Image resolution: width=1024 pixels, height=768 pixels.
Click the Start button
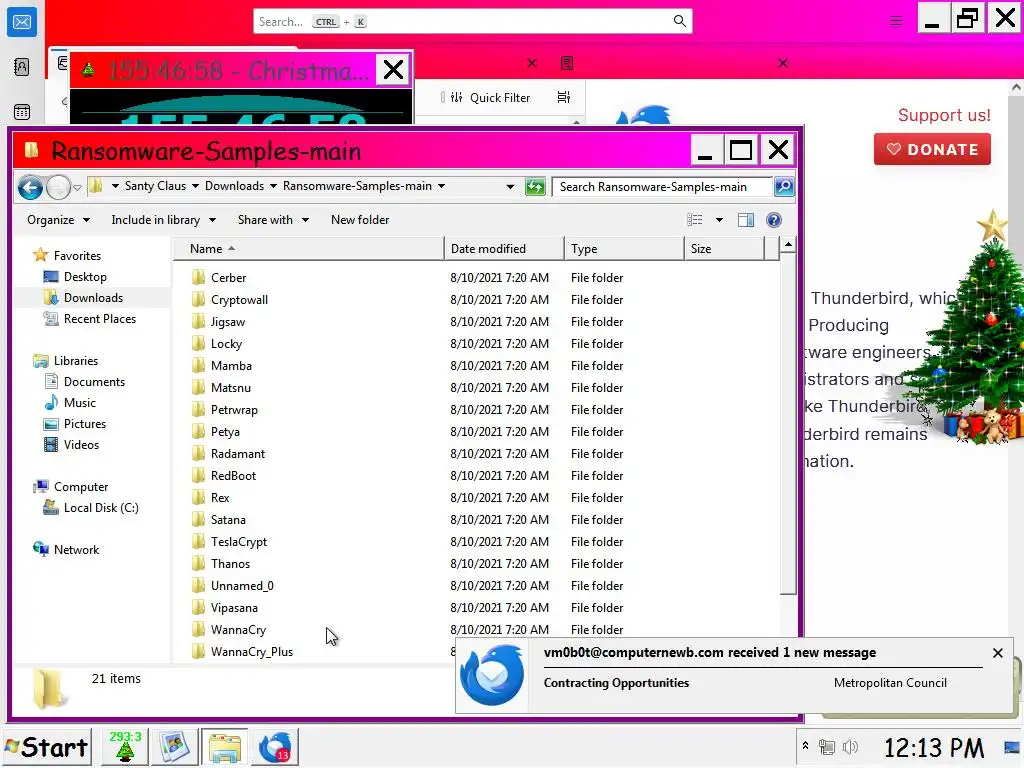click(47, 746)
